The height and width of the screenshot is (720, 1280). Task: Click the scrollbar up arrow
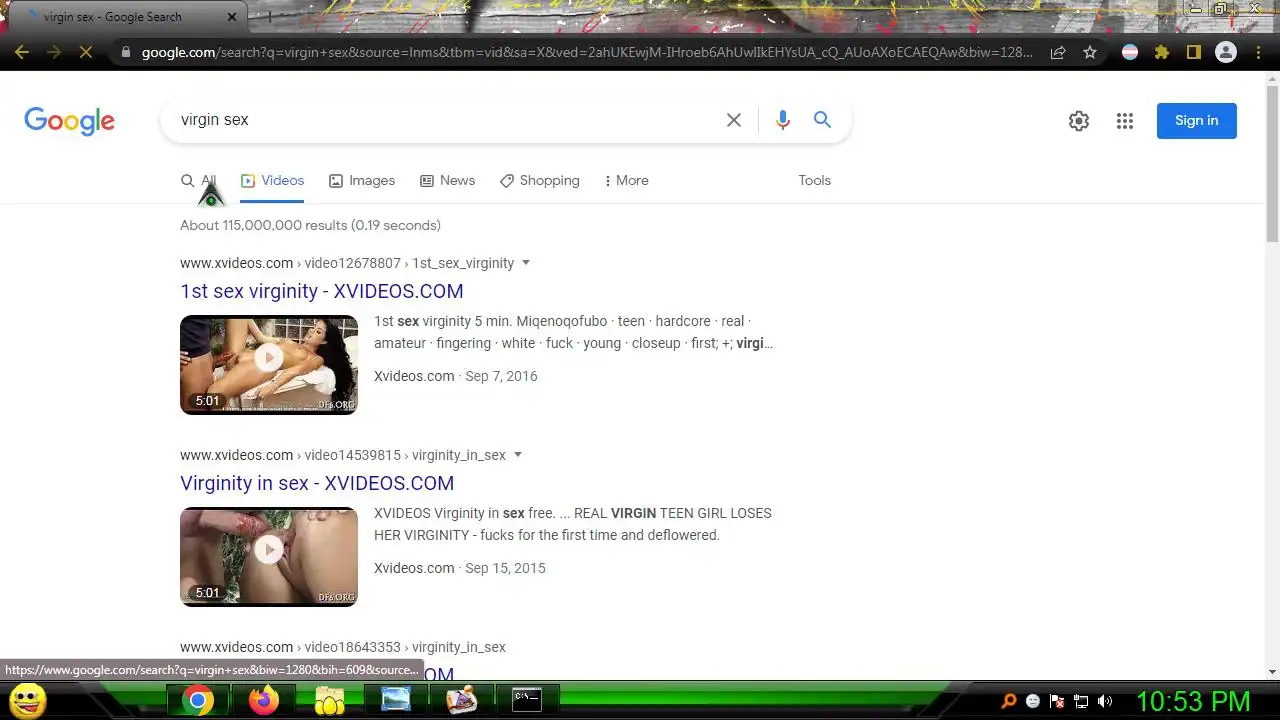click(1272, 78)
